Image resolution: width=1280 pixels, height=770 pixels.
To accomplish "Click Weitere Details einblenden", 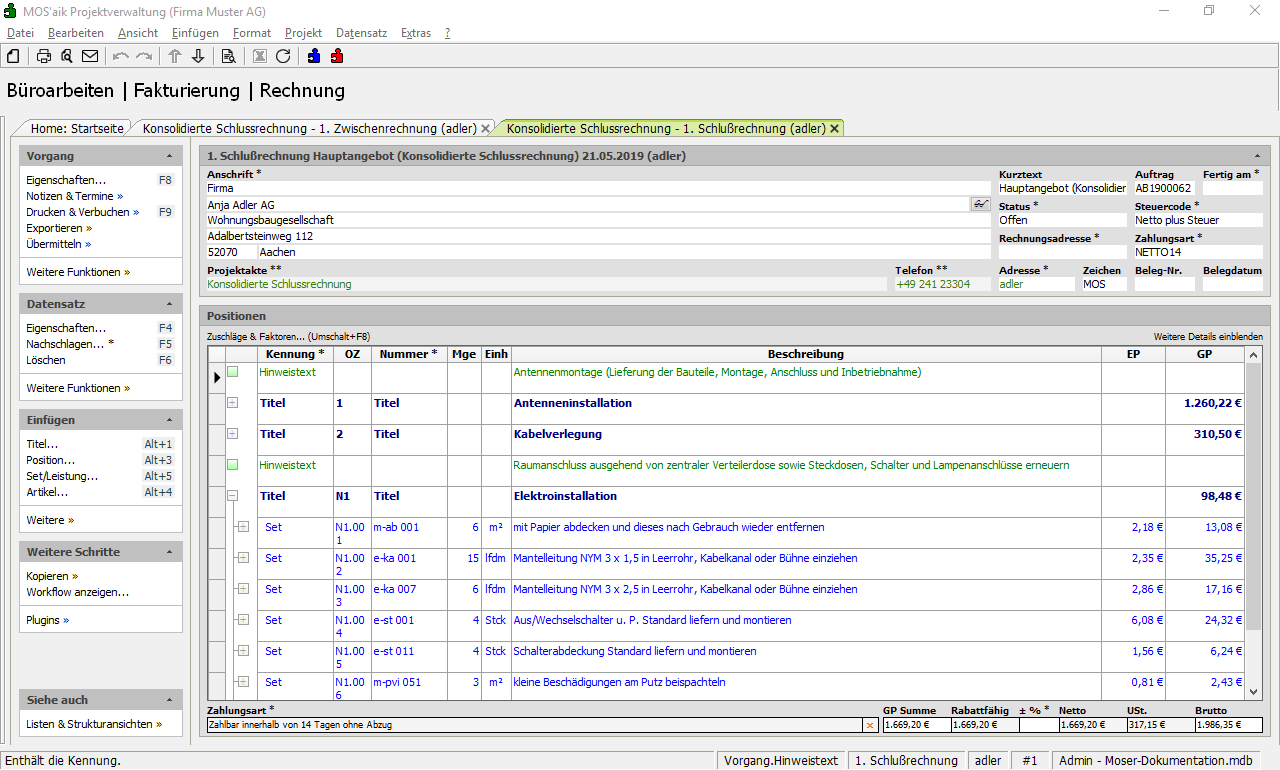I will tap(1207, 337).
